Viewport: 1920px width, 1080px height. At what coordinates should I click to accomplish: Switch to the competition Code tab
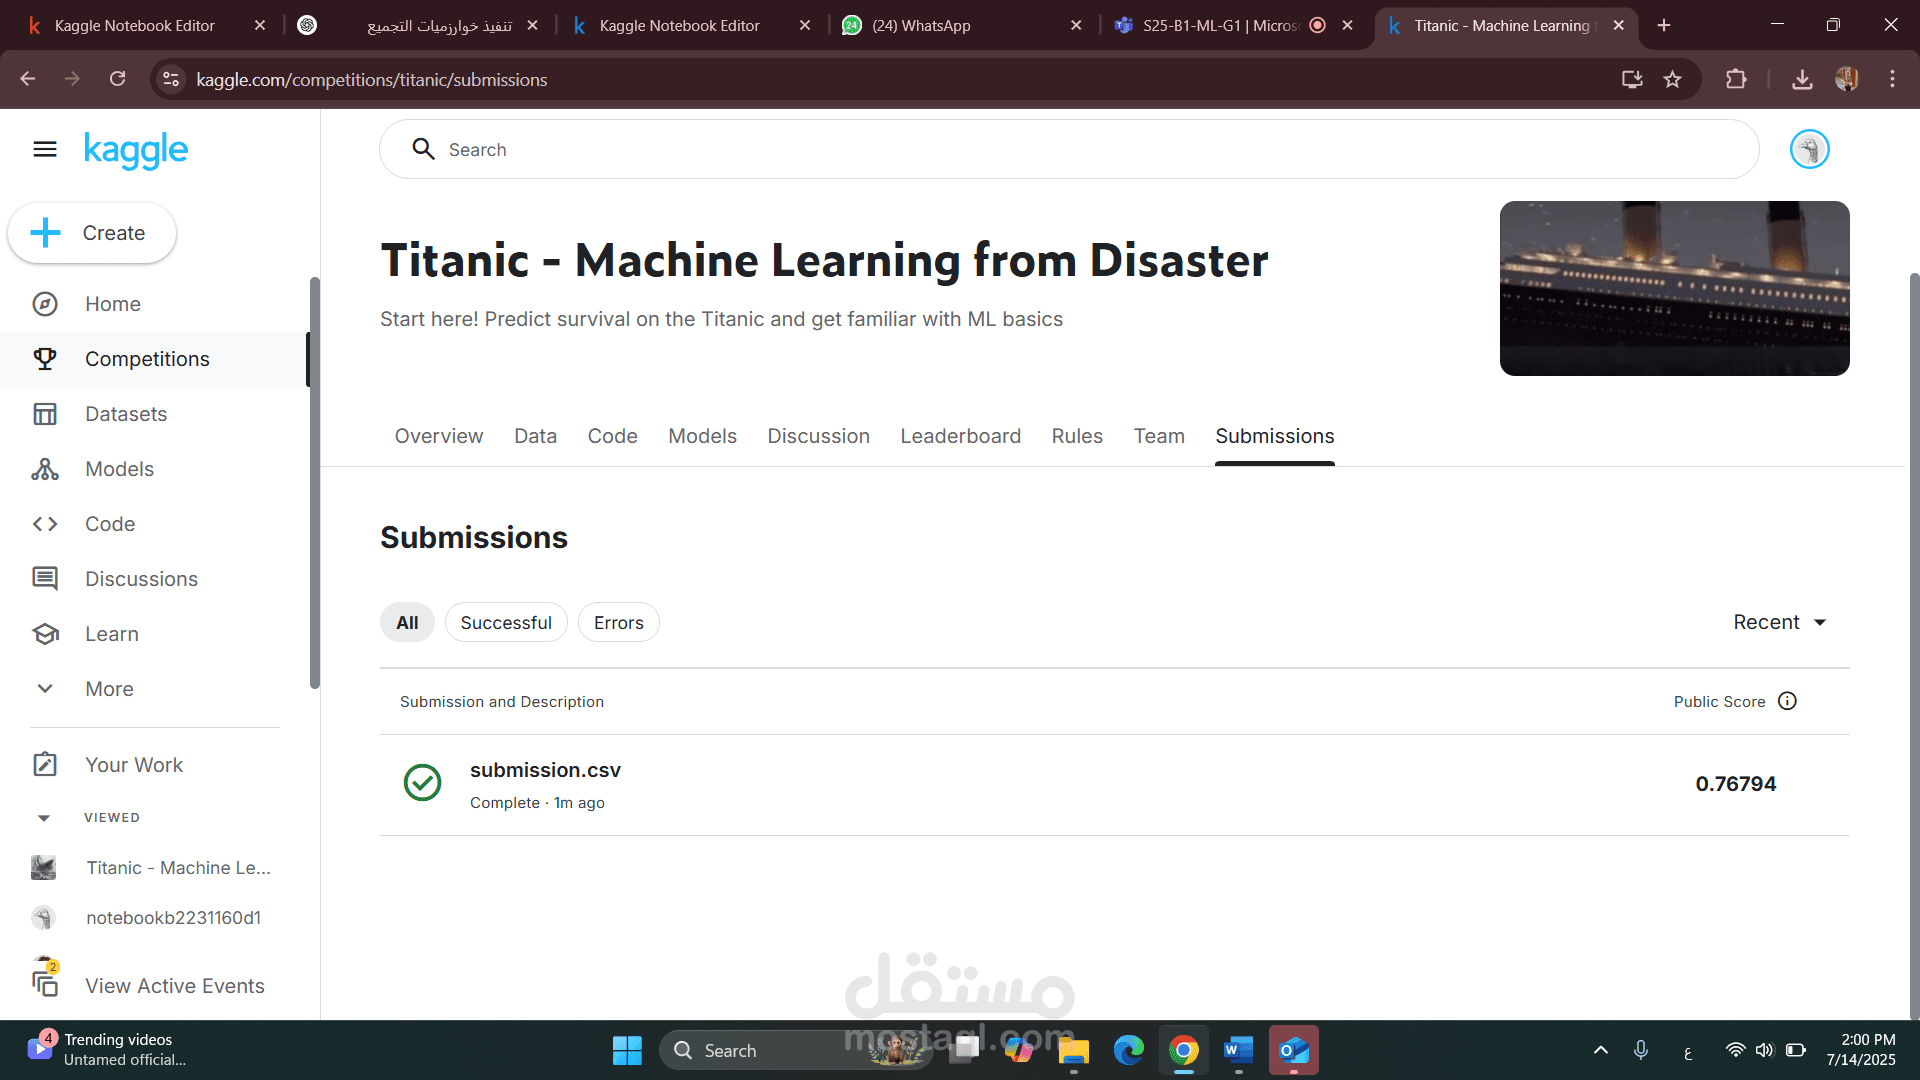612,437
